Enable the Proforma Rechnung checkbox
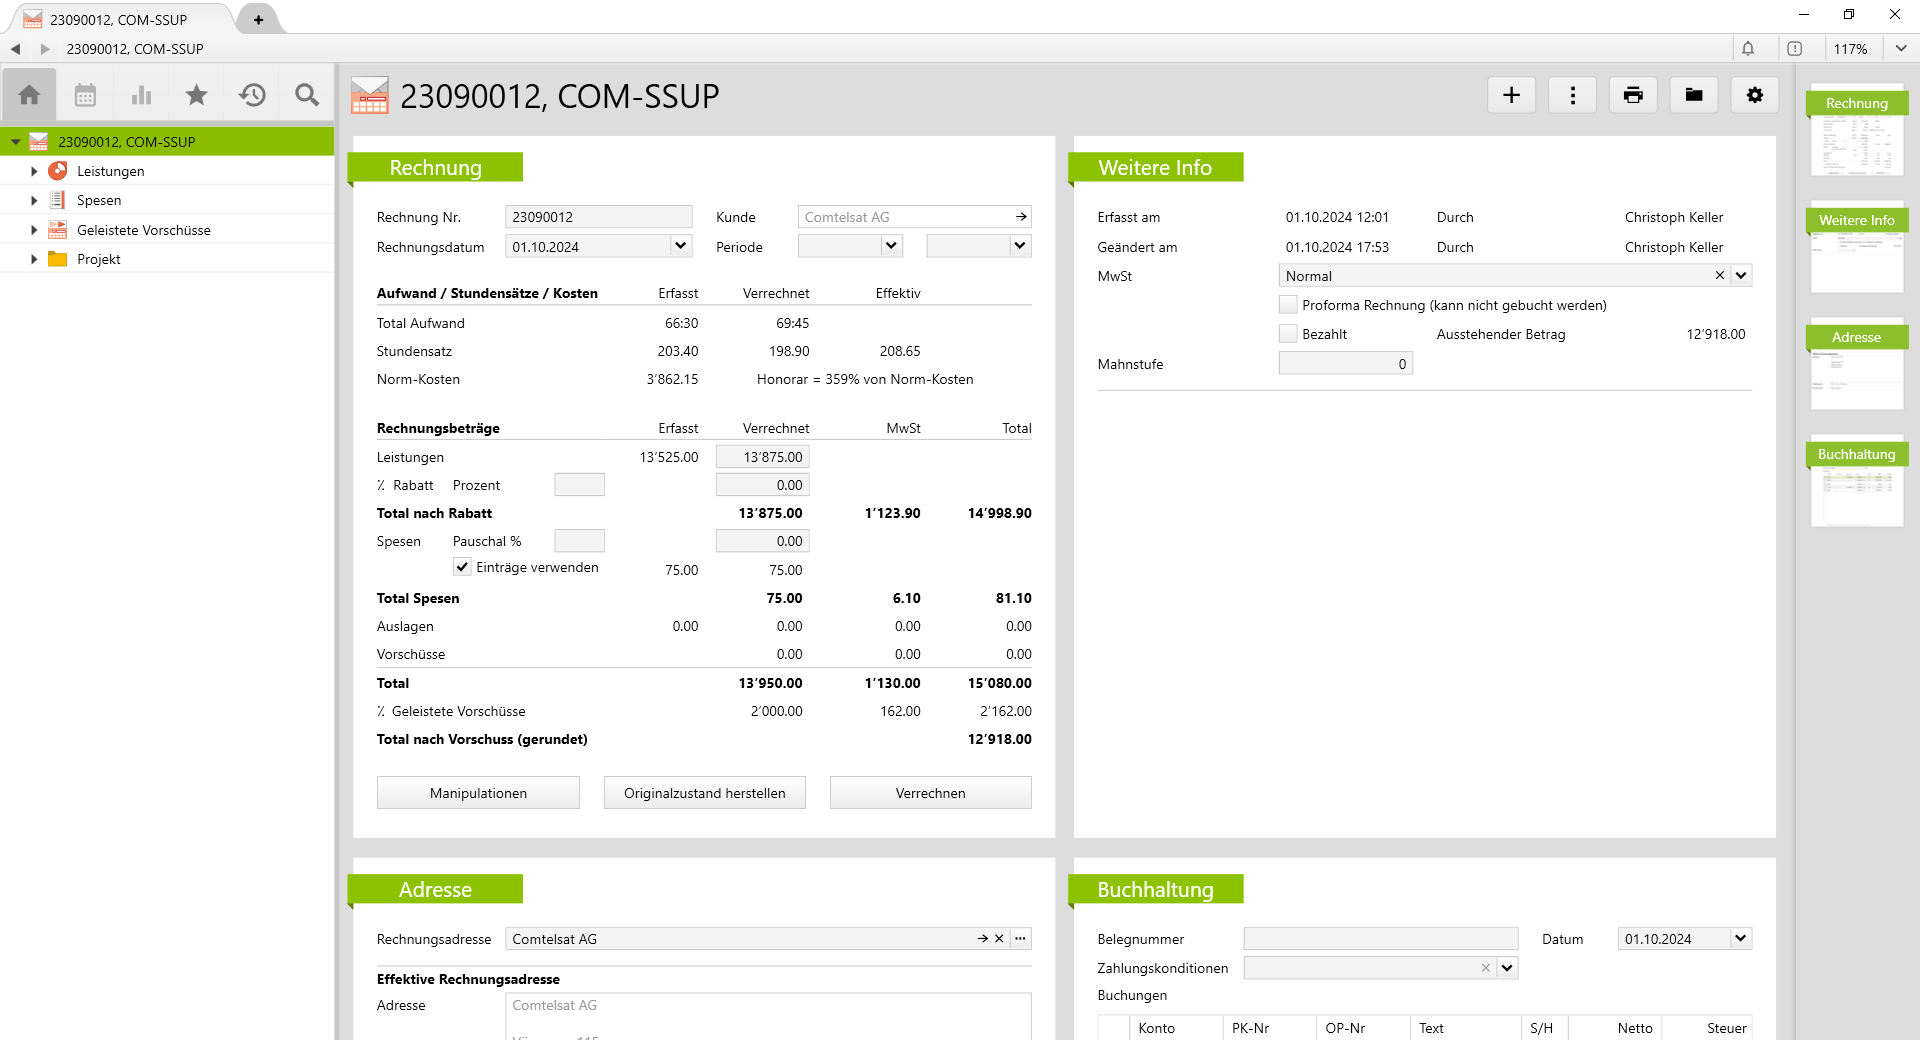Screen dimensions: 1920x1040 1288,305
